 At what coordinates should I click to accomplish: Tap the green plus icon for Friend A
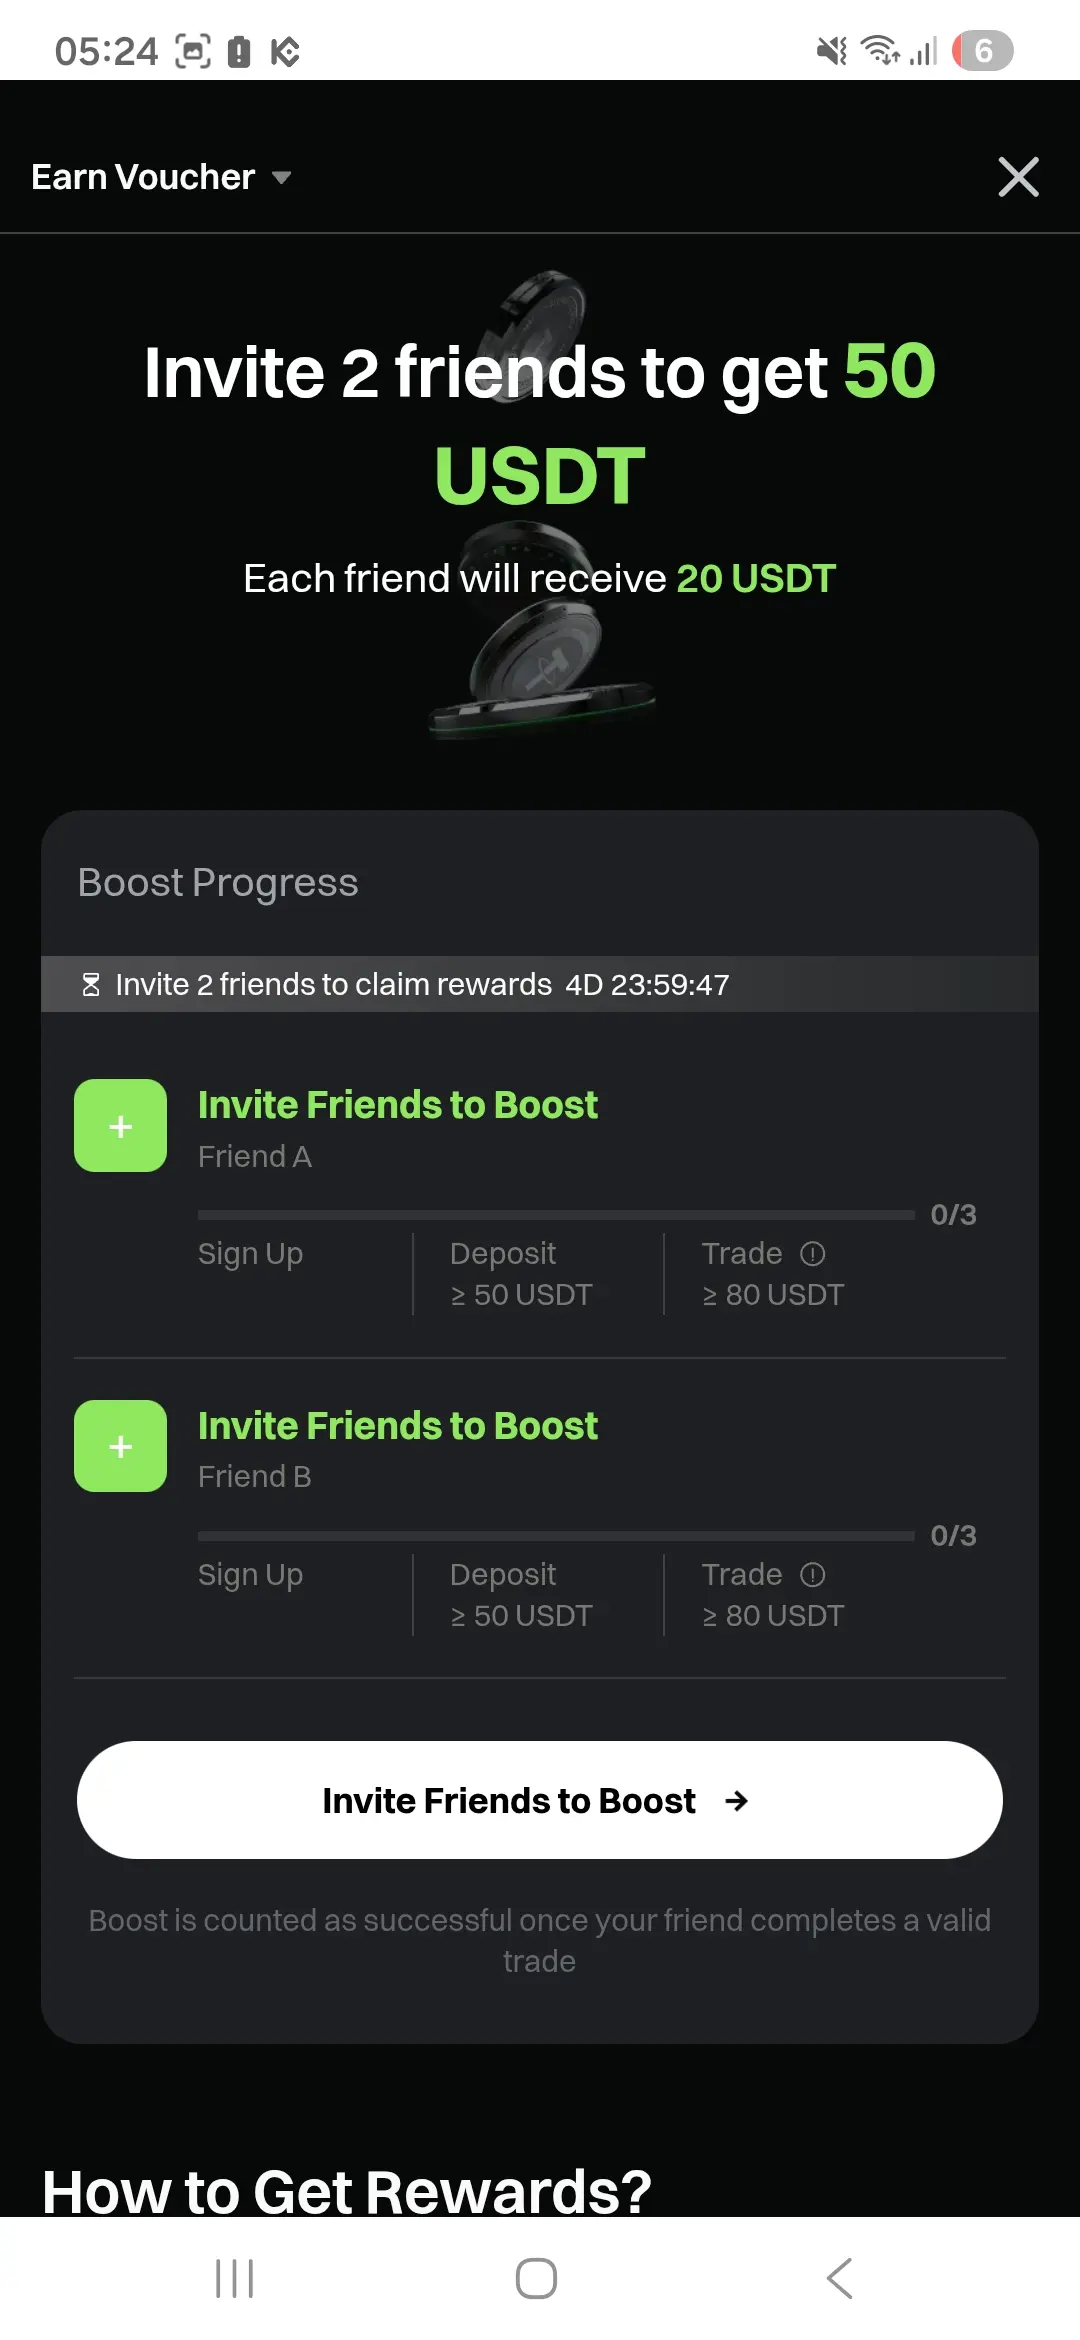120,1126
